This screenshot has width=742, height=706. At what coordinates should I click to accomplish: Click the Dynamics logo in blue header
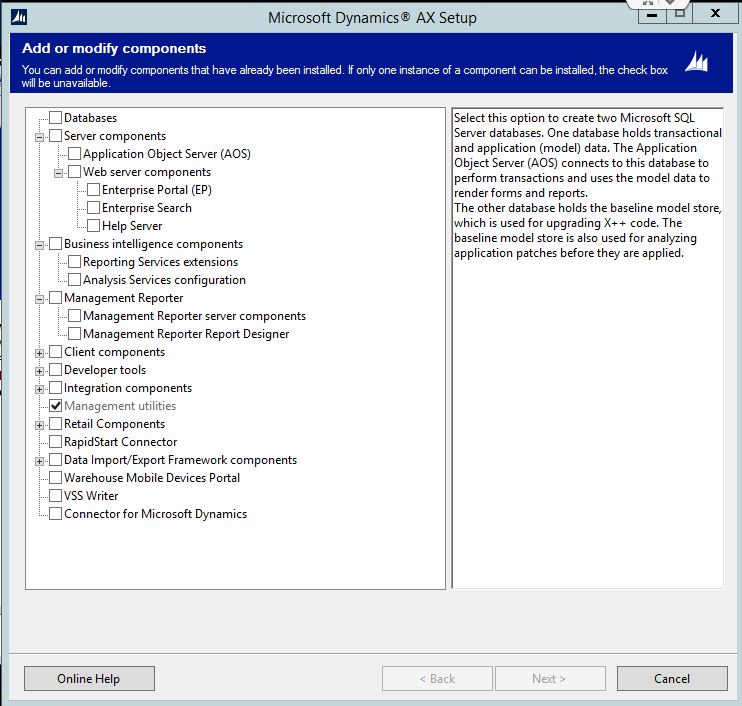pyautogui.click(x=697, y=62)
